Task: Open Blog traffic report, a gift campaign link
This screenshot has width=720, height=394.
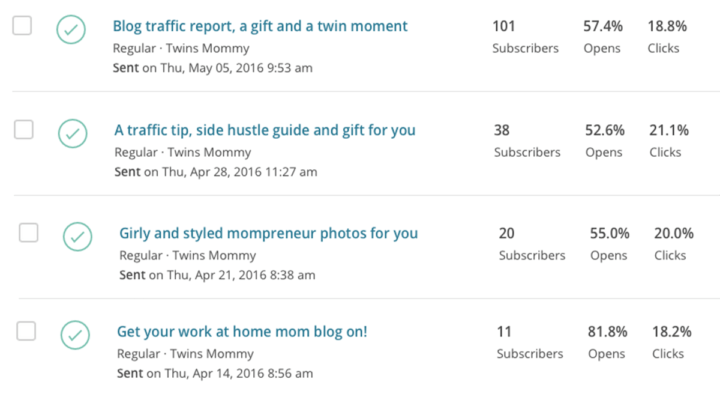Action: click(x=260, y=26)
